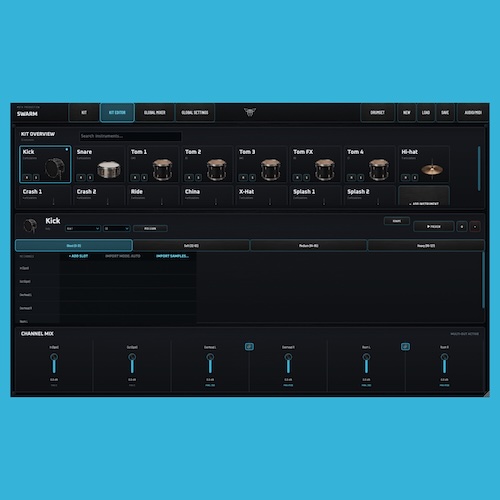Screen dimensions: 500x500
Task: Select the Splash 2 instrument card
Action: tap(369, 196)
